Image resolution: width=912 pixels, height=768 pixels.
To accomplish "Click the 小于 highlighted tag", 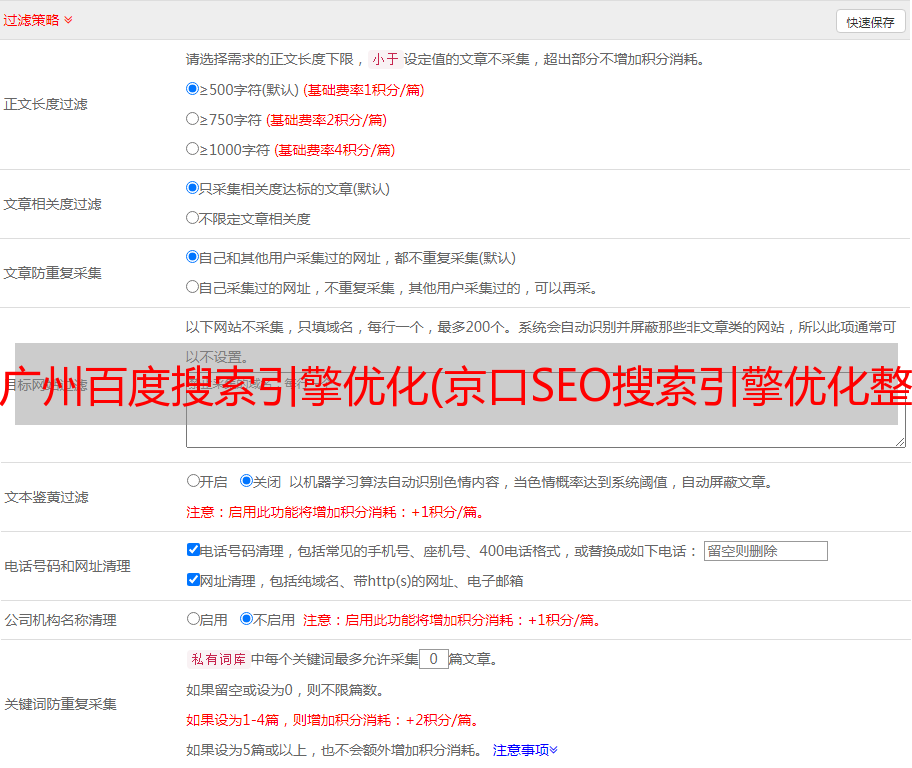I will coord(385,59).
